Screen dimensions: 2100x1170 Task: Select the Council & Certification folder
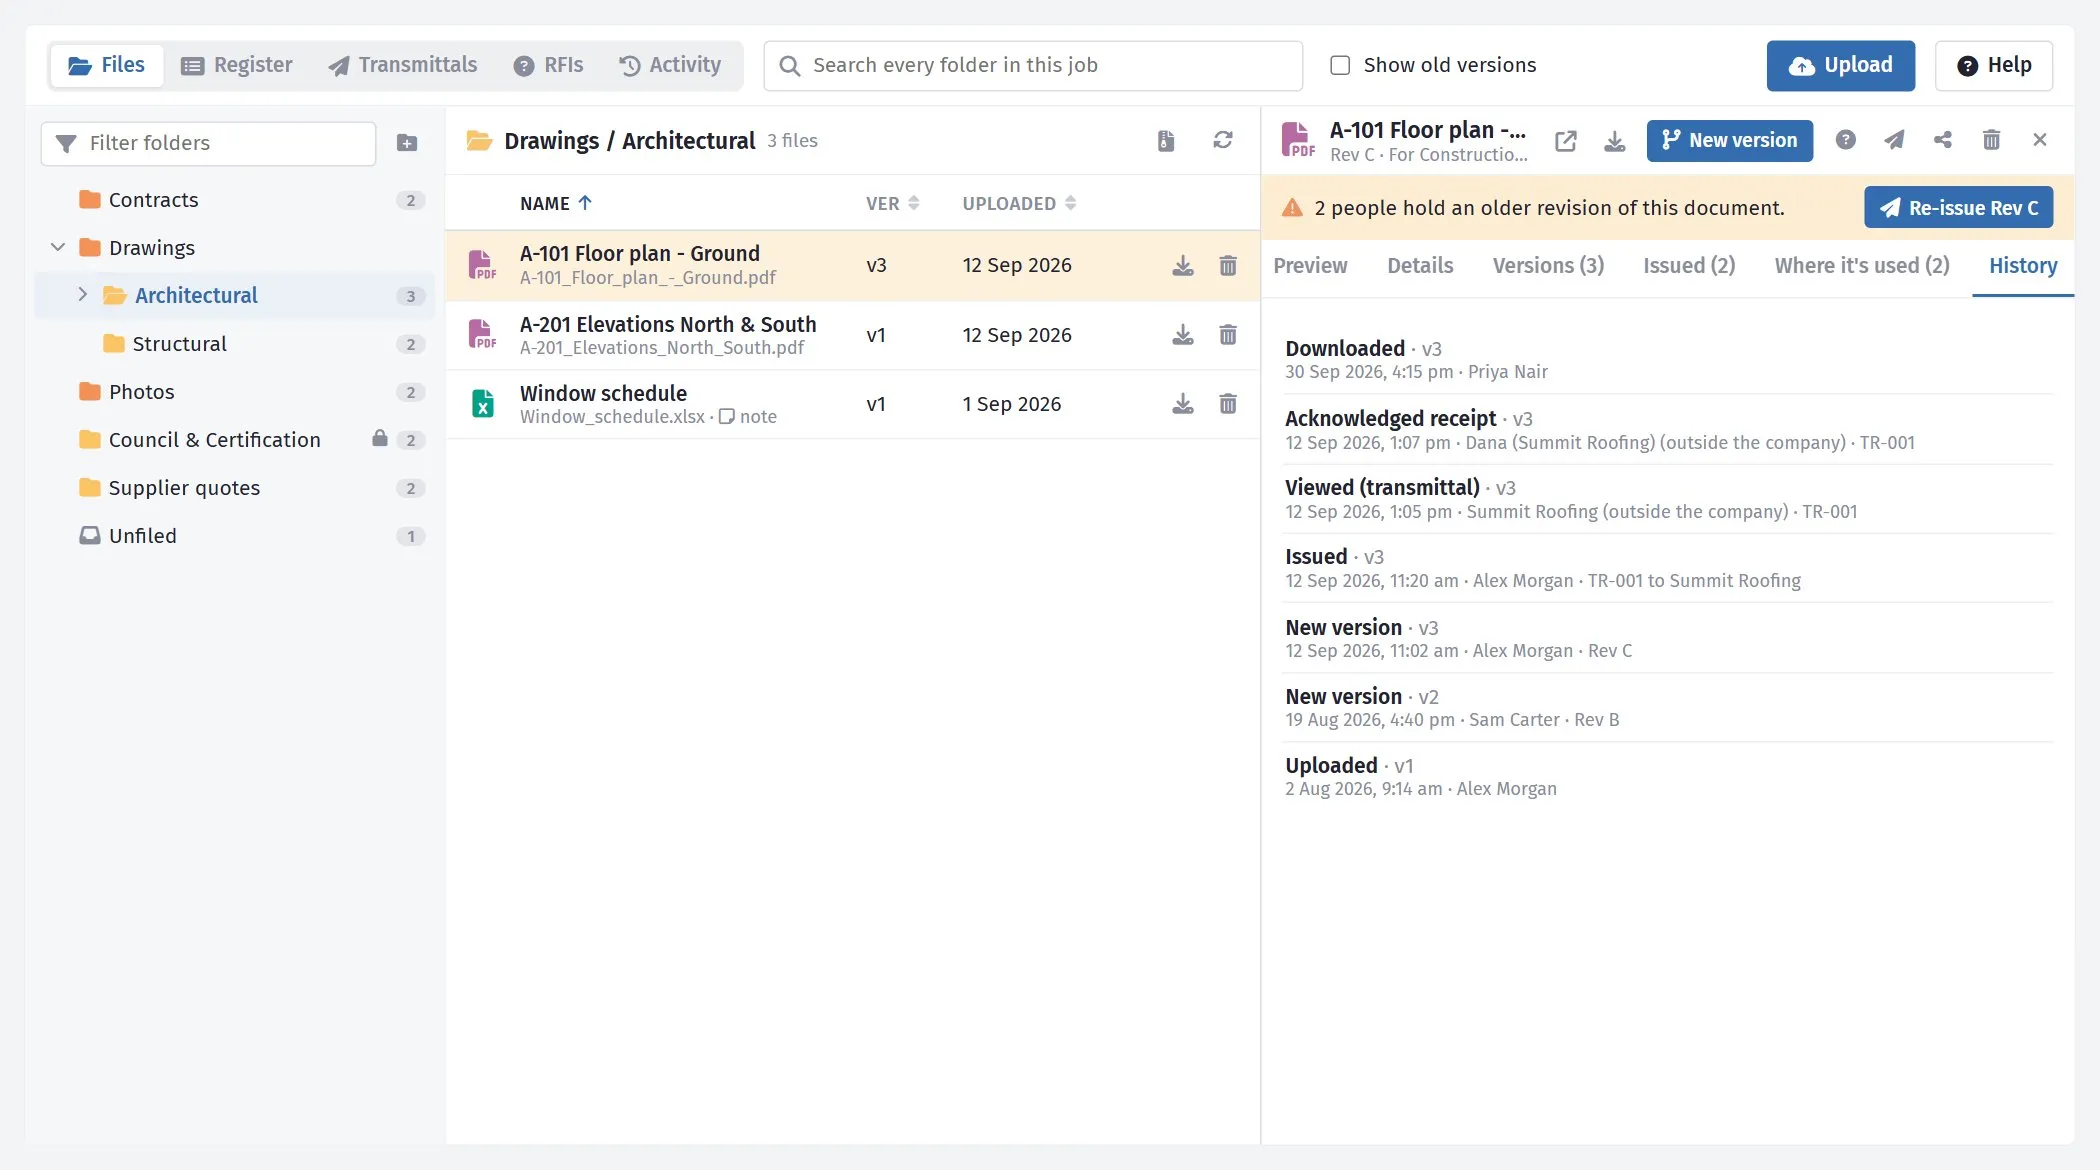pyautogui.click(x=235, y=440)
